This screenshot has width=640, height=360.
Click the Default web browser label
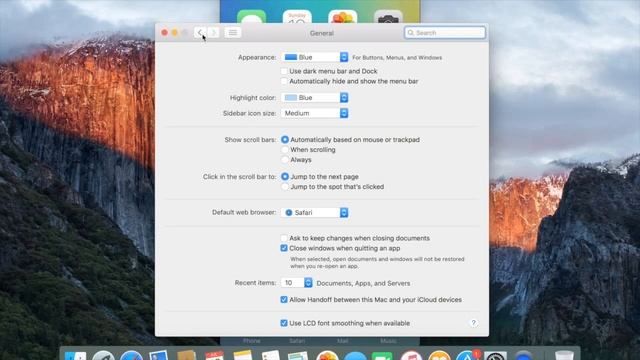244,212
